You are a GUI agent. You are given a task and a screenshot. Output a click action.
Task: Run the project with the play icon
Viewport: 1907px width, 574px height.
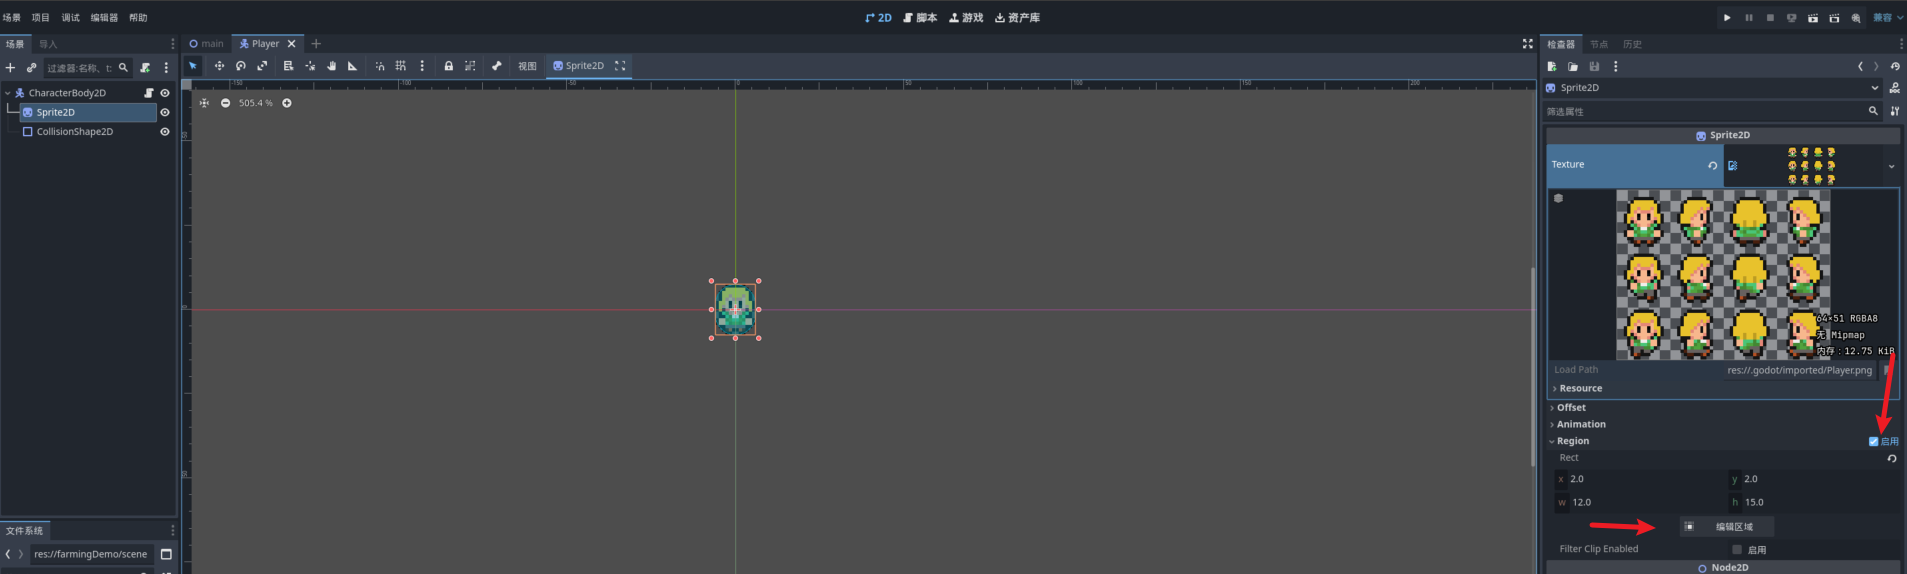1727,18
